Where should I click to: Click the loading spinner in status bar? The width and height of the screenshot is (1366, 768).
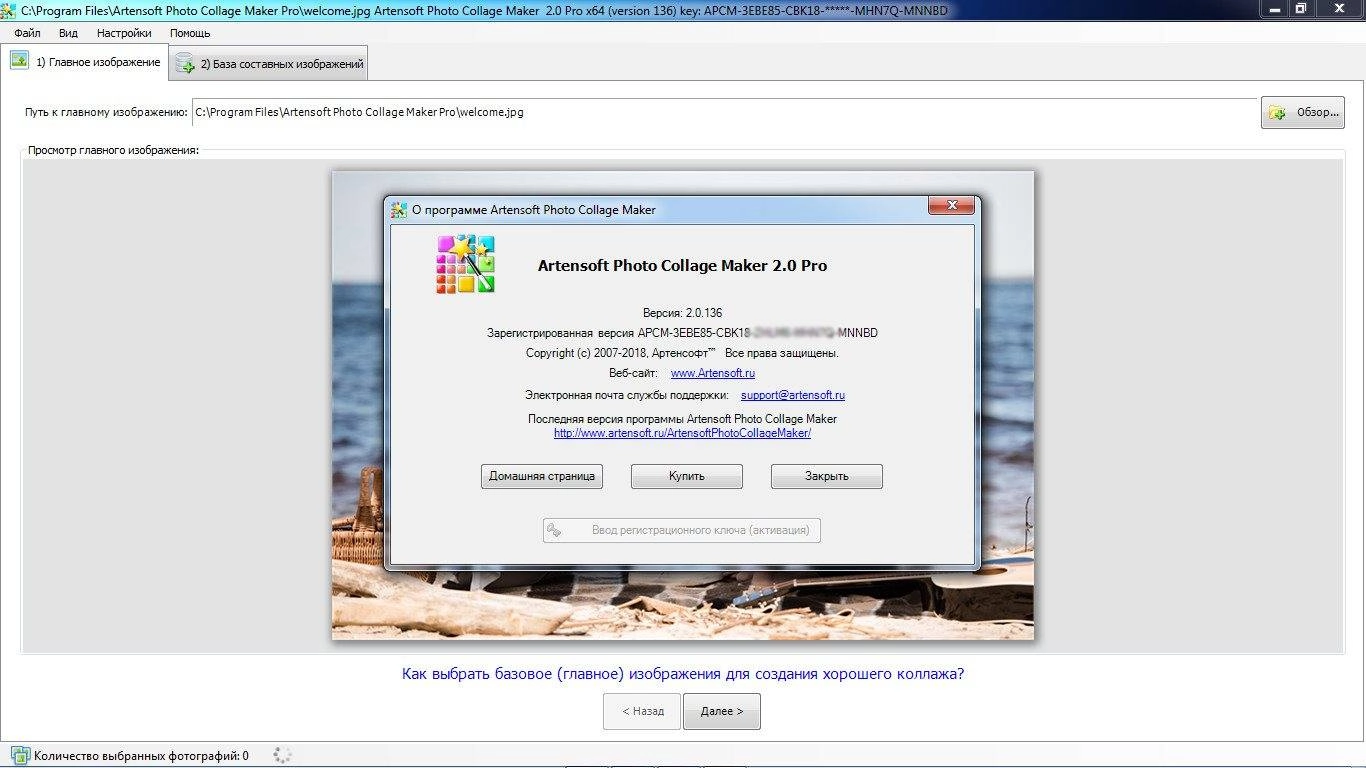283,755
